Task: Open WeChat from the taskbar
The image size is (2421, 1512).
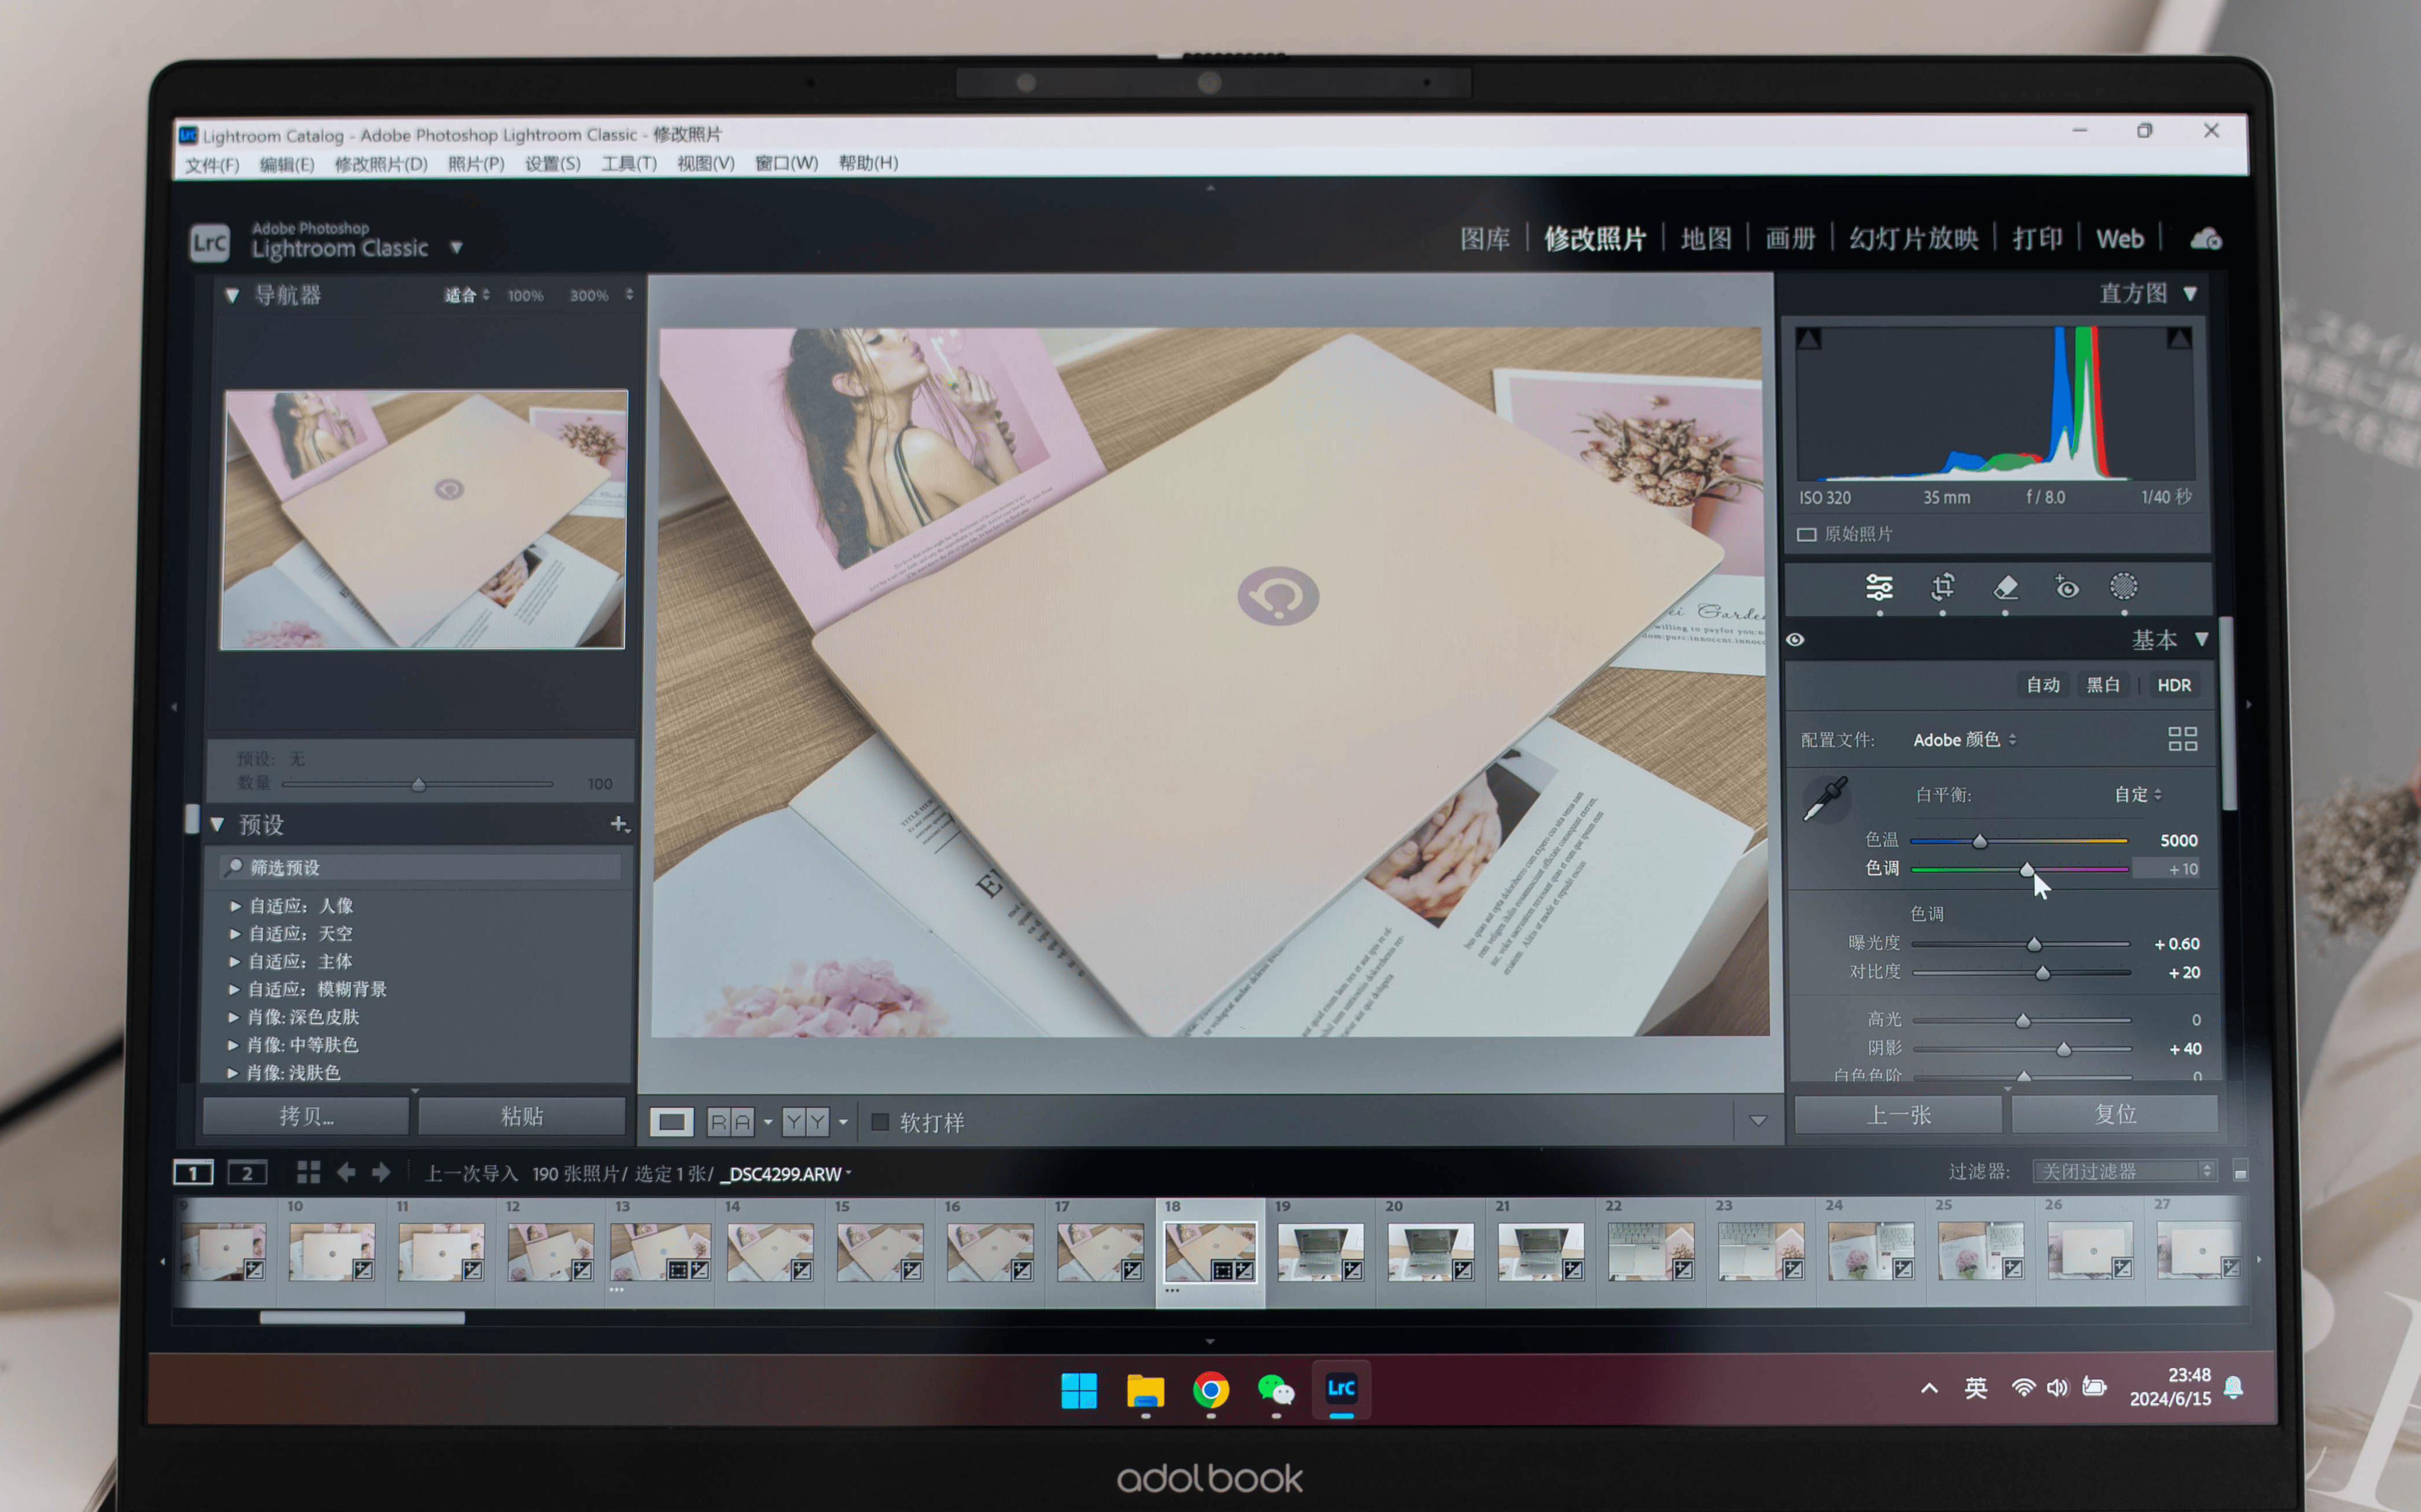Action: [1275, 1389]
